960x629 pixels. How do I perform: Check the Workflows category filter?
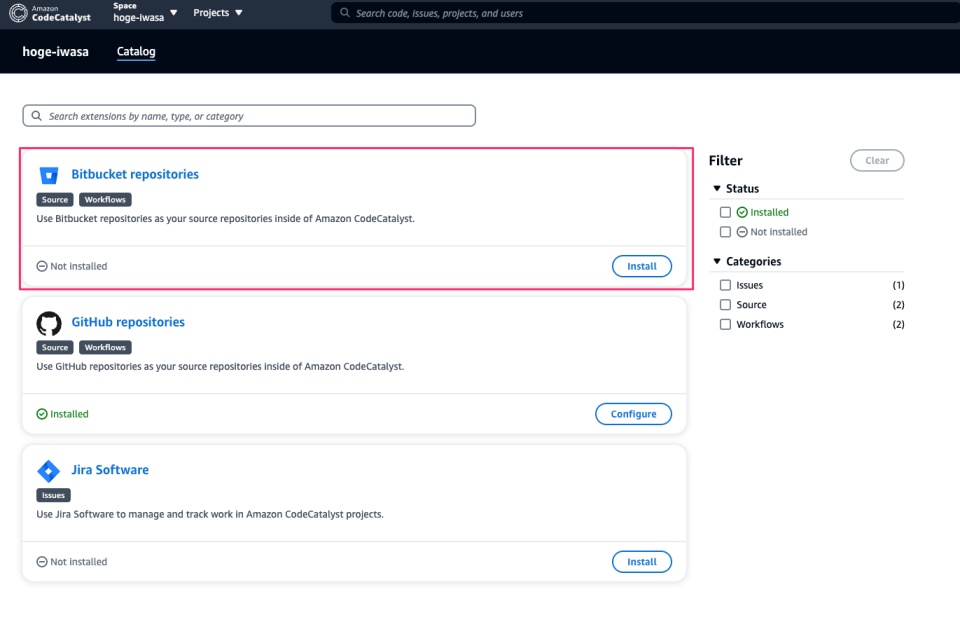[x=725, y=324]
